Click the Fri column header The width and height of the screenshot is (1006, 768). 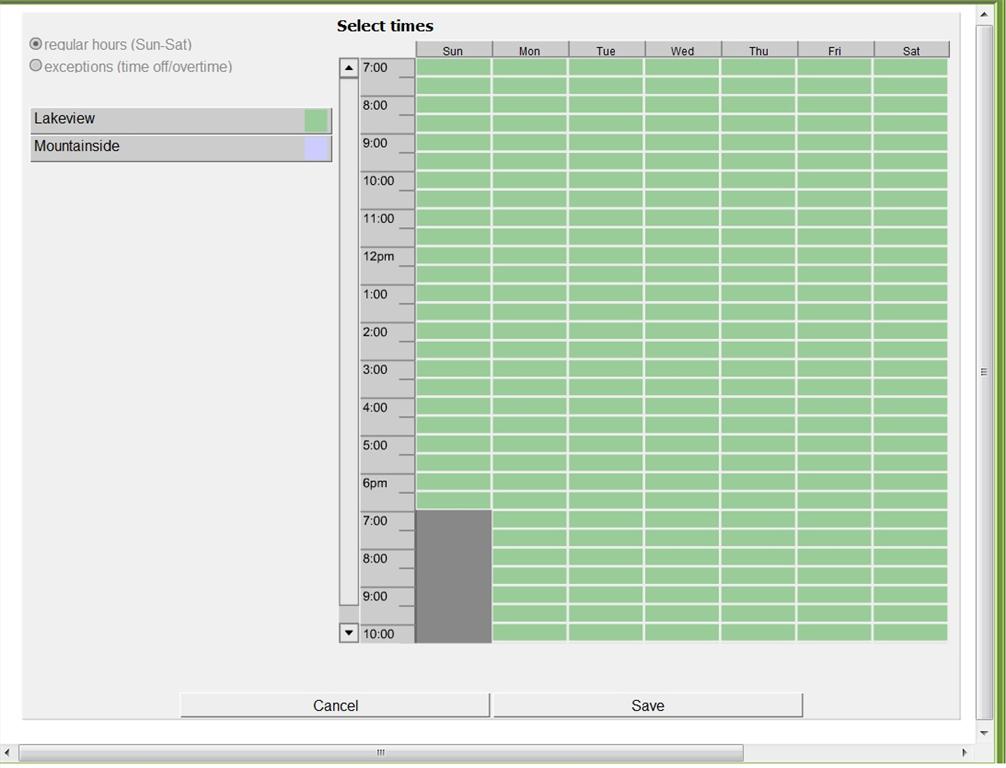(x=835, y=50)
